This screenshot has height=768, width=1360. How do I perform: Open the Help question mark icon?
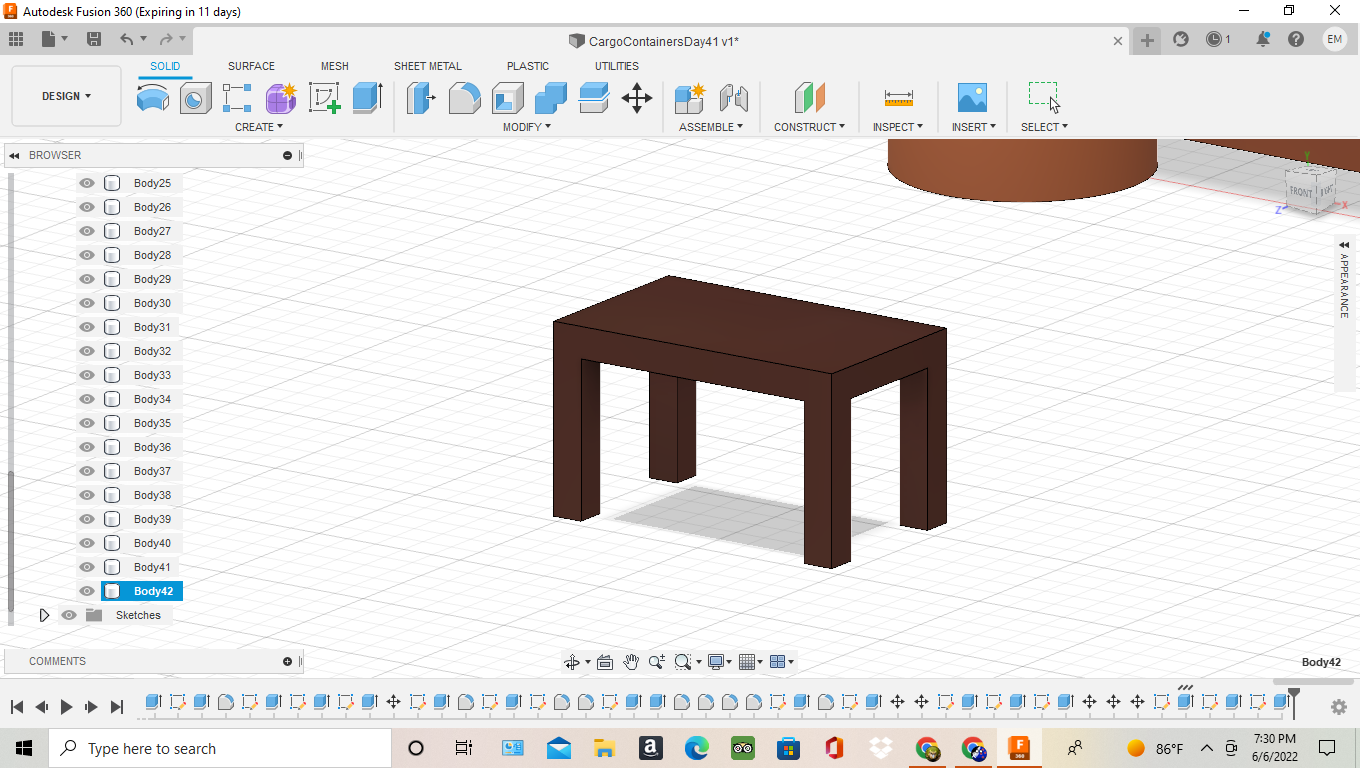(x=1296, y=39)
